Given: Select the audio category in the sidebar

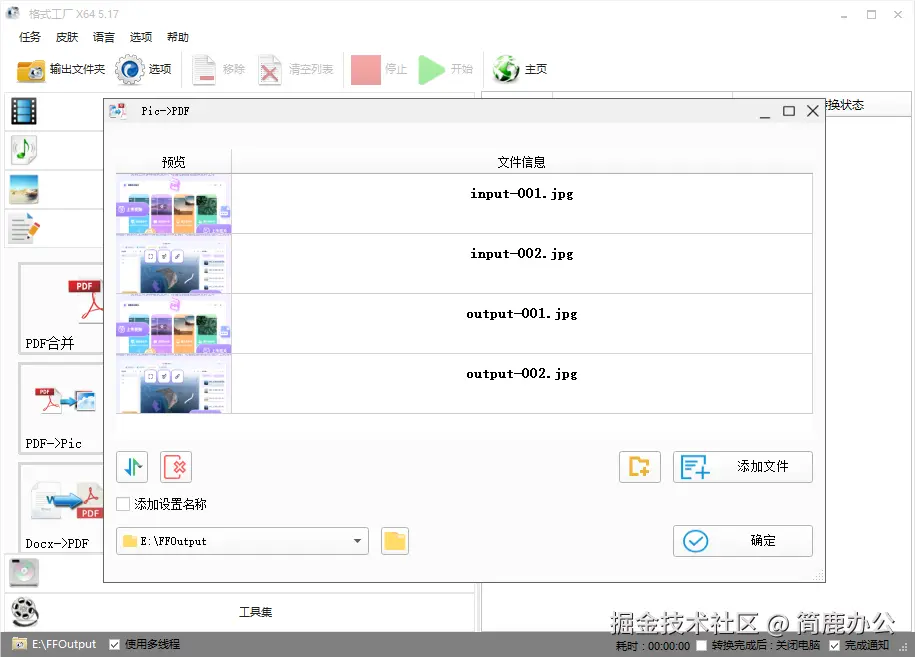Looking at the screenshot, I should pos(23,150).
